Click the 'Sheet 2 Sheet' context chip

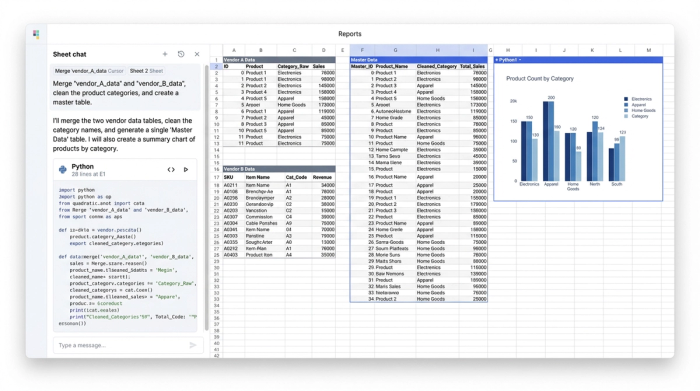(x=146, y=71)
